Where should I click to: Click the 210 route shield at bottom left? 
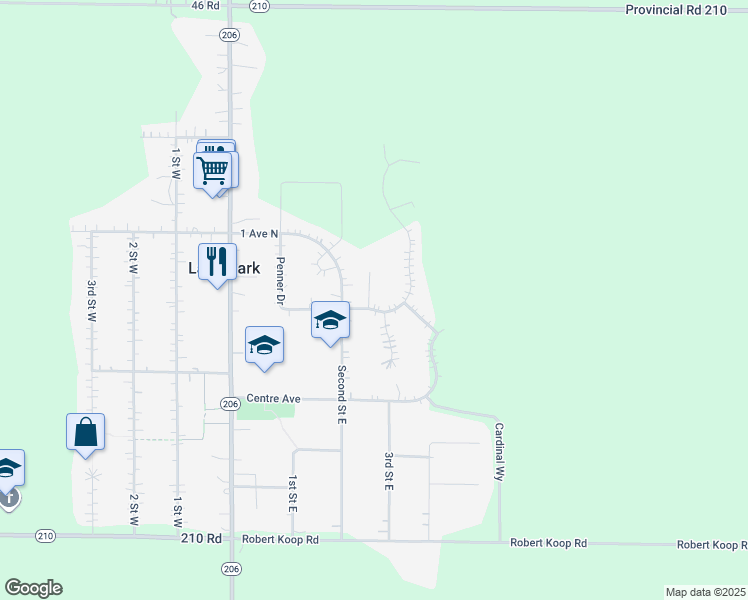[x=45, y=536]
